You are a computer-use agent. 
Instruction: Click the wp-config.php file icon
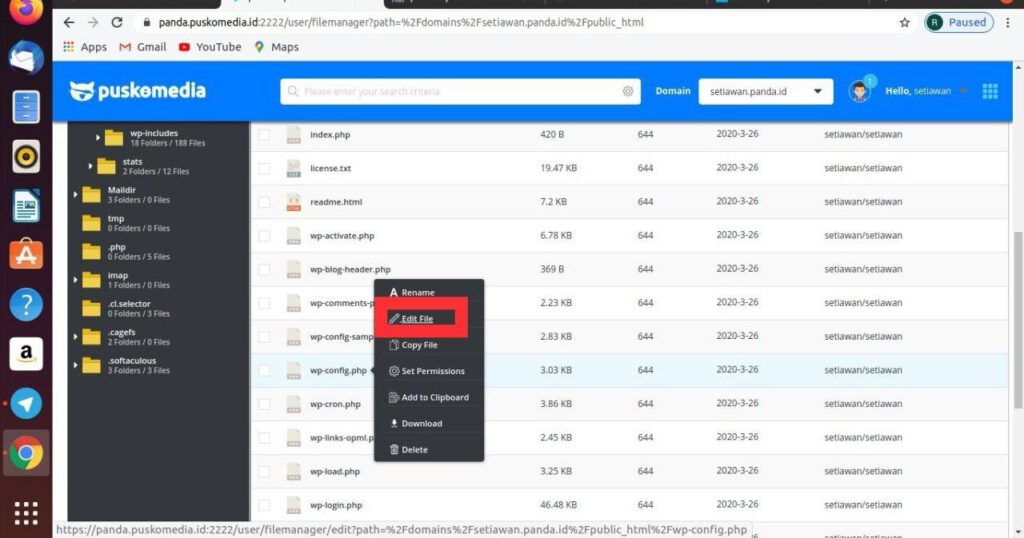tap(294, 370)
